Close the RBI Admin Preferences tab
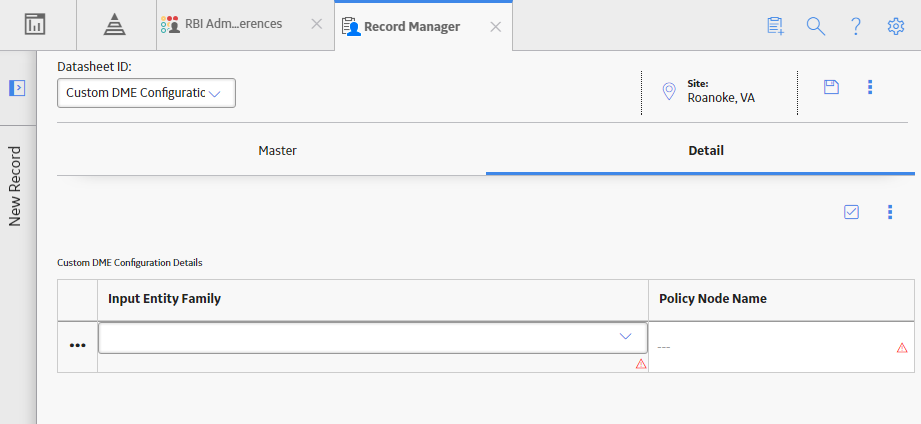This screenshot has width=921, height=424. coord(317,24)
